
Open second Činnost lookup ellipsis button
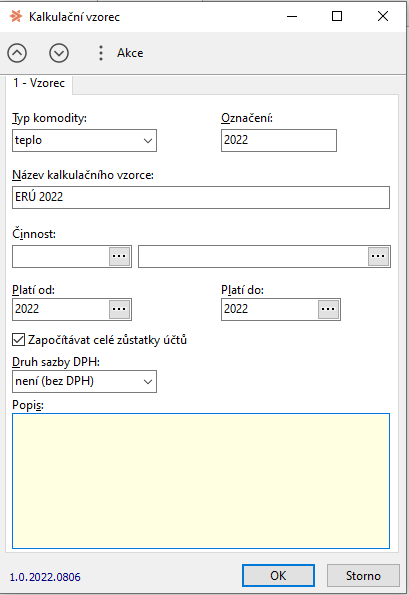point(378,256)
